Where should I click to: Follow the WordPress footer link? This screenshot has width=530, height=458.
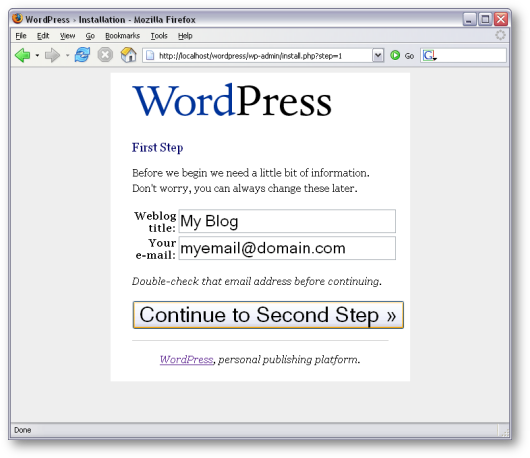[186, 359]
